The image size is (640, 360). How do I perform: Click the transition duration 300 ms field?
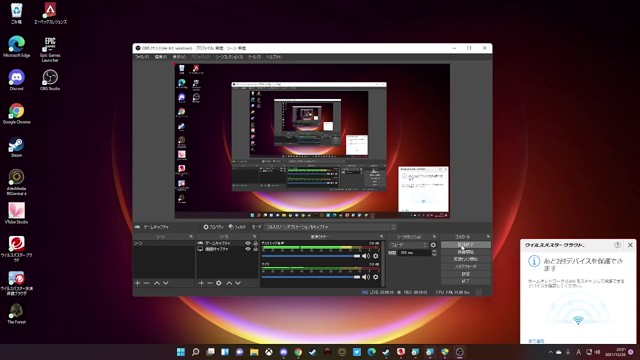click(414, 253)
